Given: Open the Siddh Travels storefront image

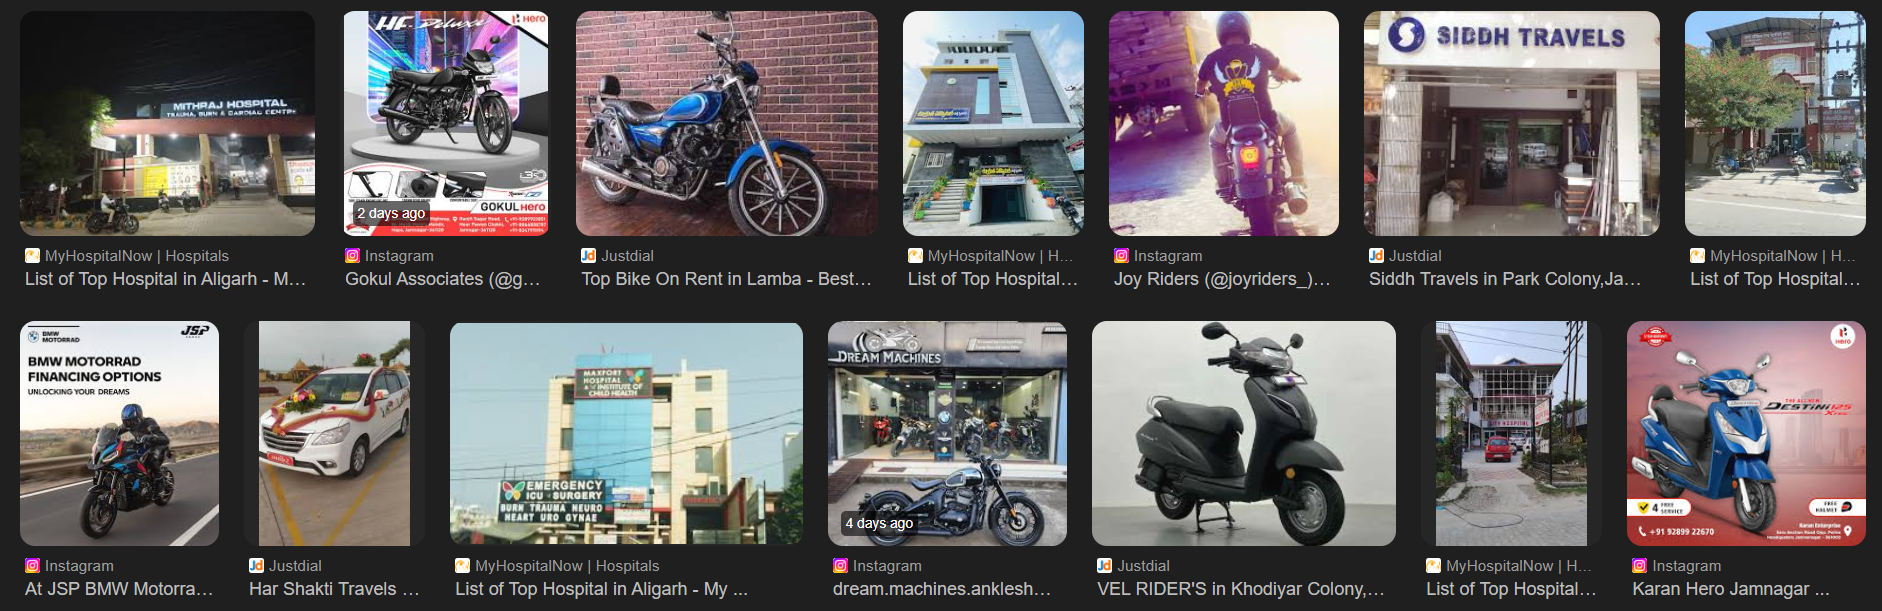Looking at the screenshot, I should tap(1512, 124).
